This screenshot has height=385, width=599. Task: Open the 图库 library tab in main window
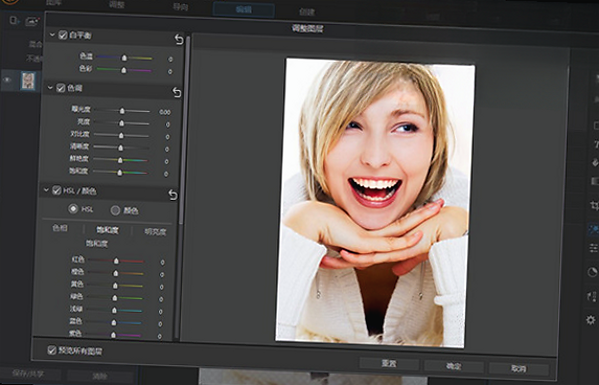coord(54,2)
